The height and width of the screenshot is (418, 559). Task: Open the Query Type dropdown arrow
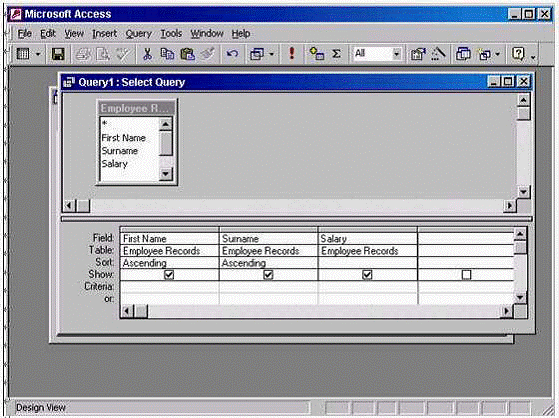click(x=271, y=54)
